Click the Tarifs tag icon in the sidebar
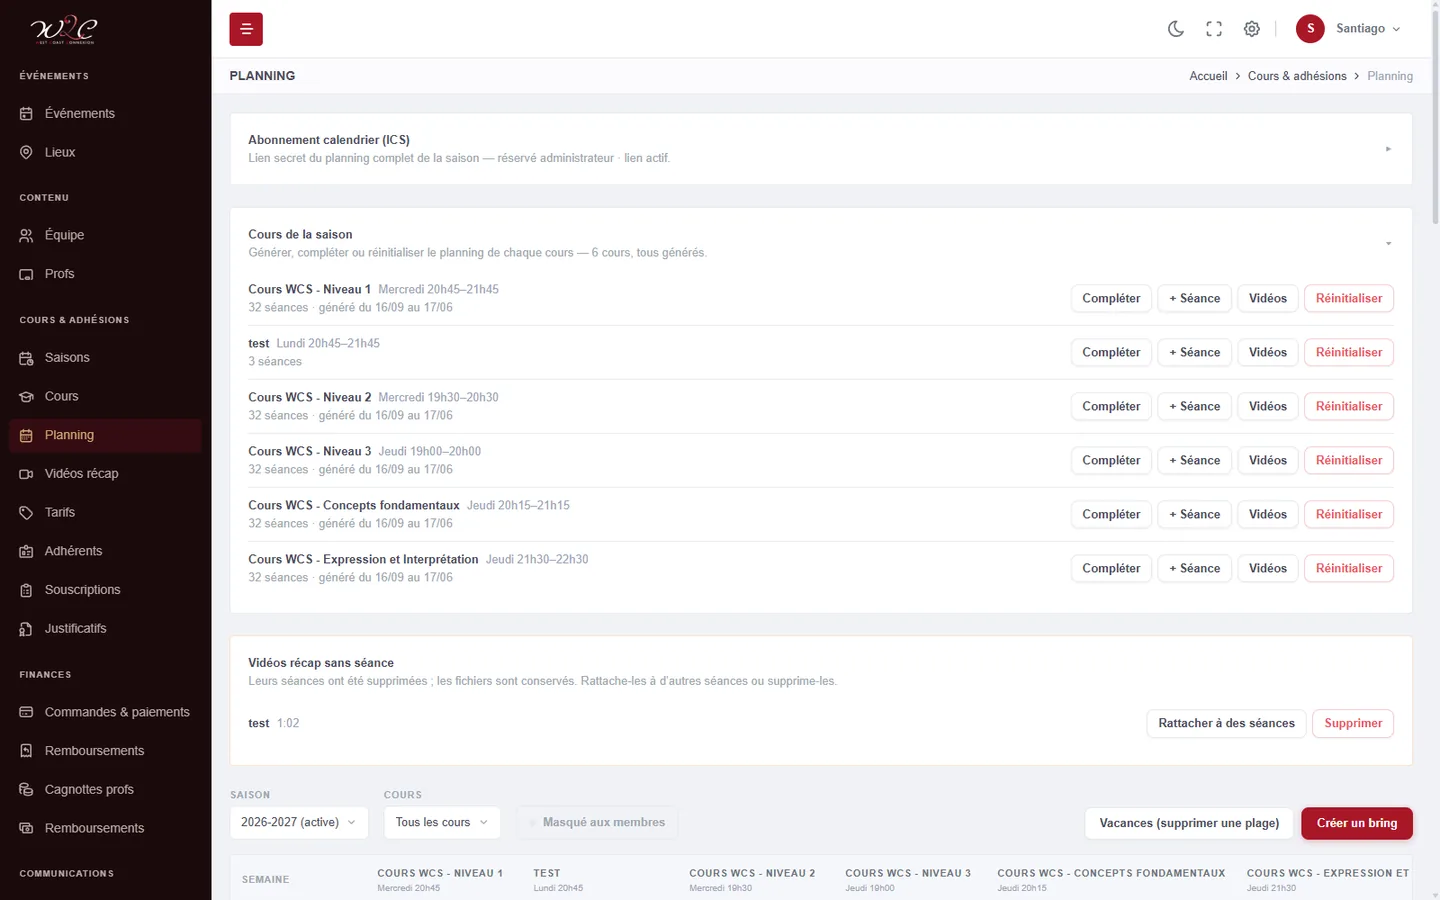 tap(26, 512)
